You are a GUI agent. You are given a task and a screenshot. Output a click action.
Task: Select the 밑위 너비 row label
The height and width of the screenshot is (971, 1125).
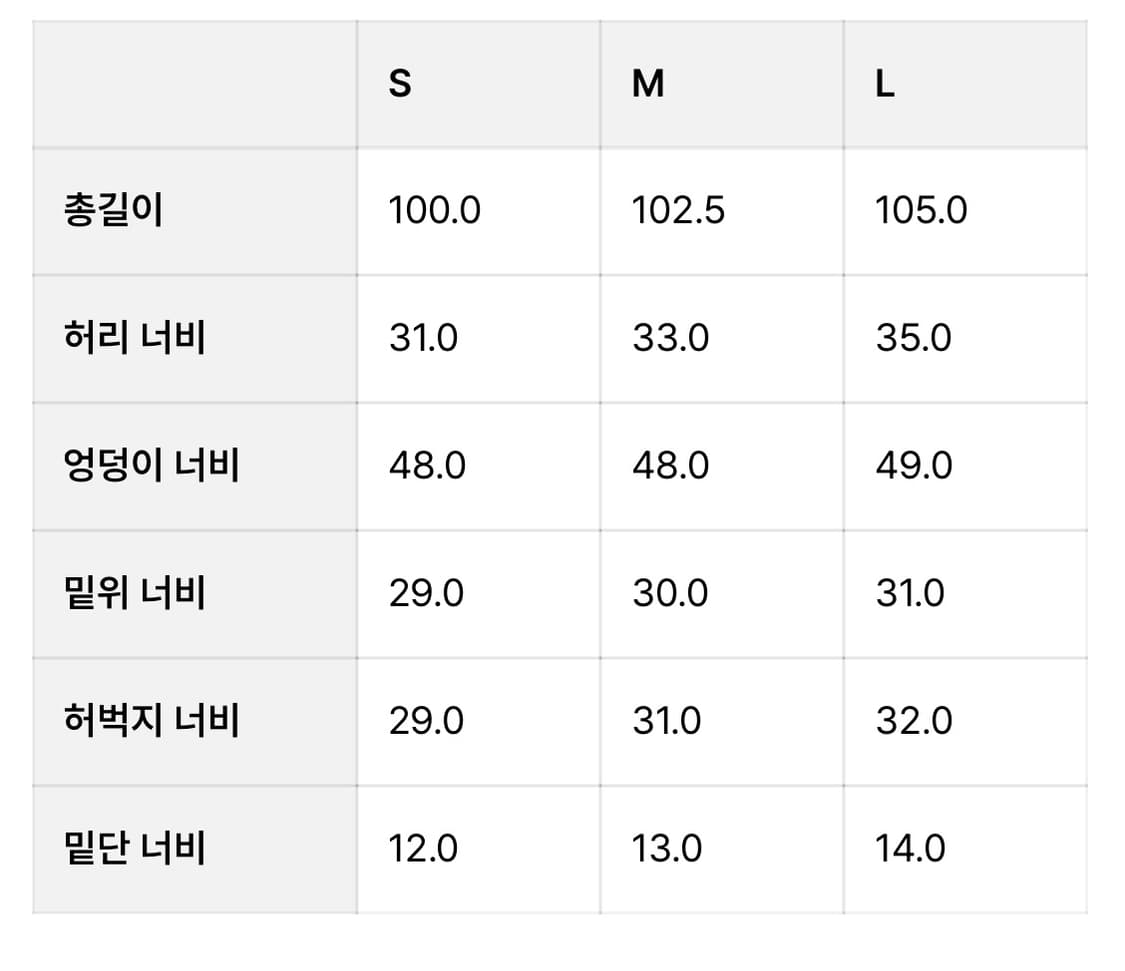point(134,593)
